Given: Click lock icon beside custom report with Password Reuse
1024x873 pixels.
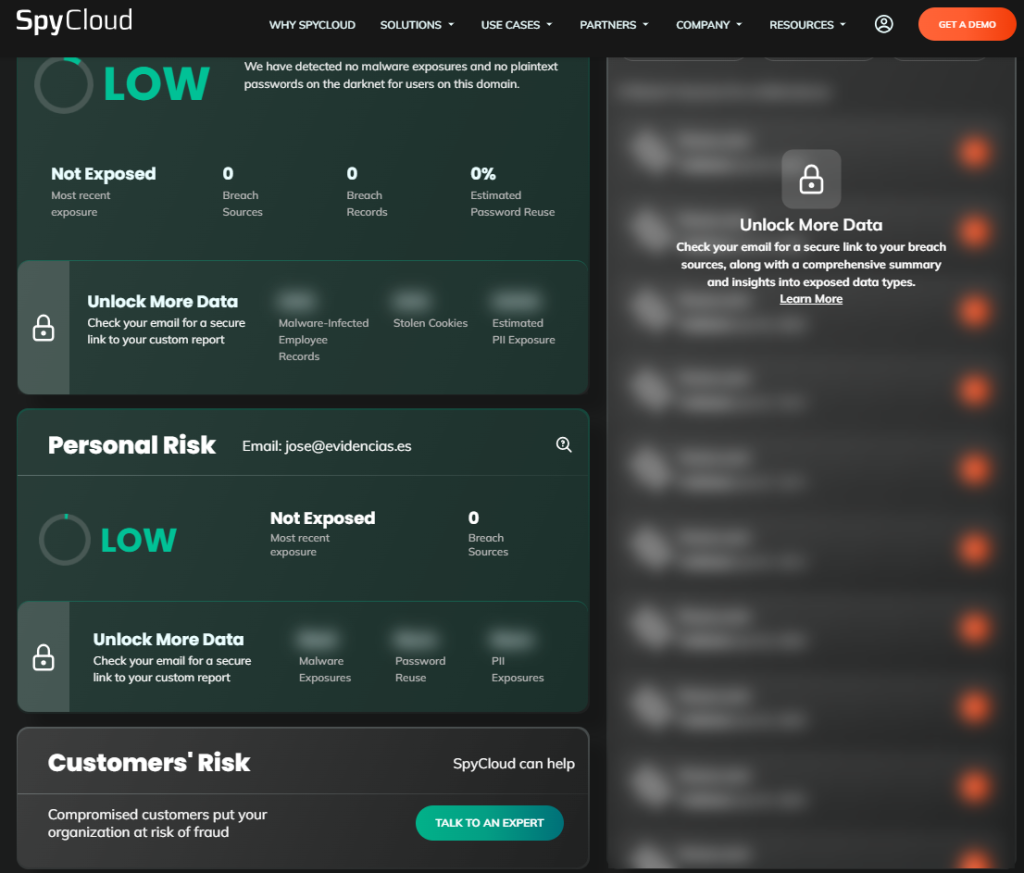Looking at the screenshot, I should [x=44, y=658].
